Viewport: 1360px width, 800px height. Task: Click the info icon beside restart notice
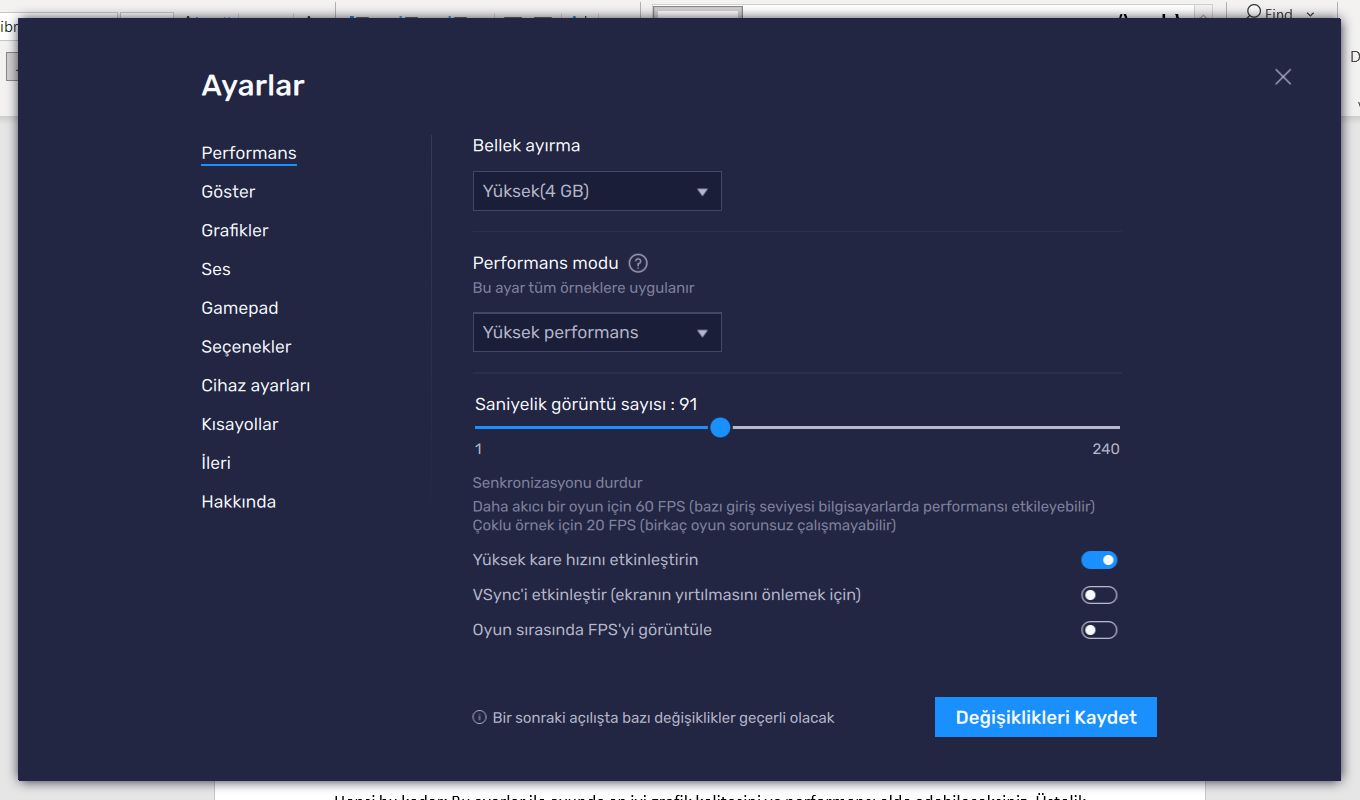tap(480, 717)
